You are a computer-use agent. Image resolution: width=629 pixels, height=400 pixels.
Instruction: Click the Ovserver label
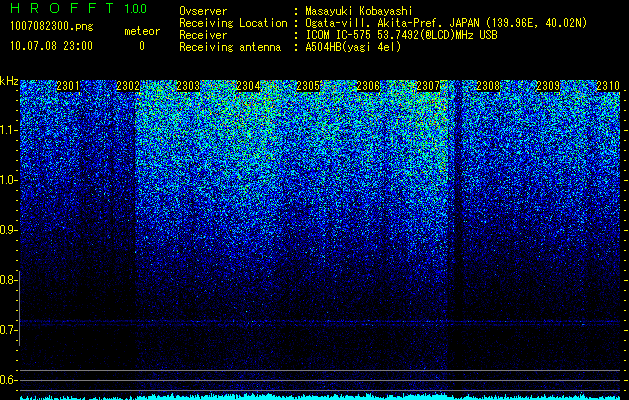tap(203, 11)
